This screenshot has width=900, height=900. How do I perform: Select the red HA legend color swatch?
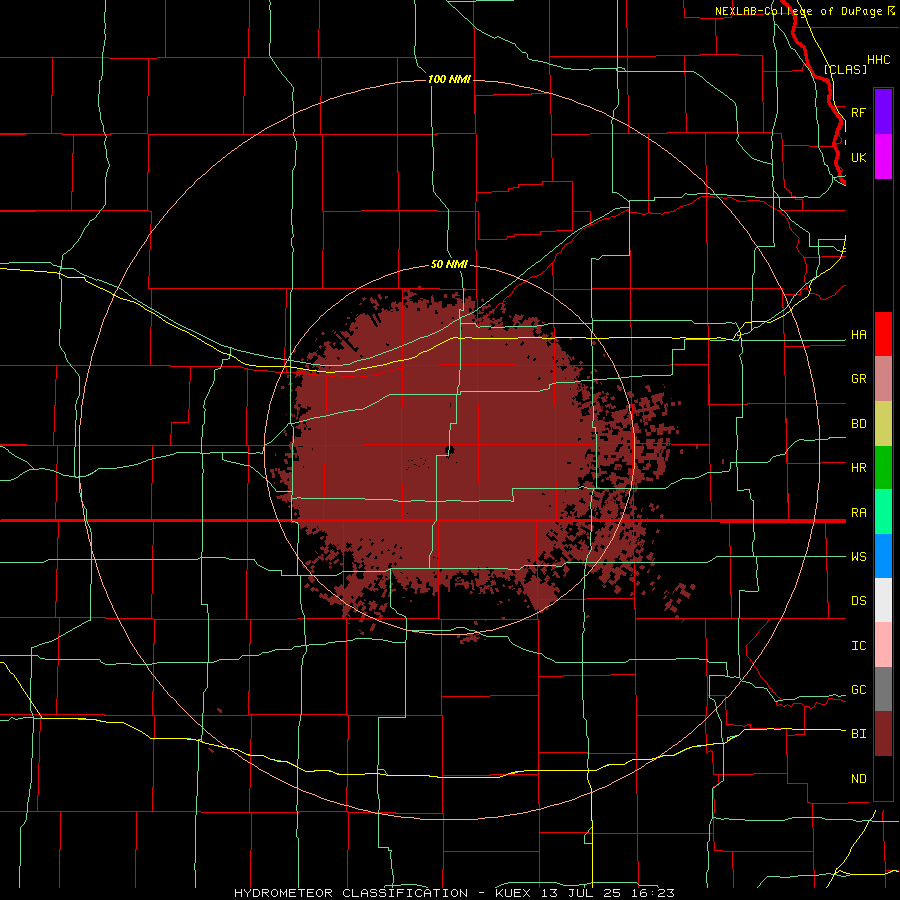883,334
